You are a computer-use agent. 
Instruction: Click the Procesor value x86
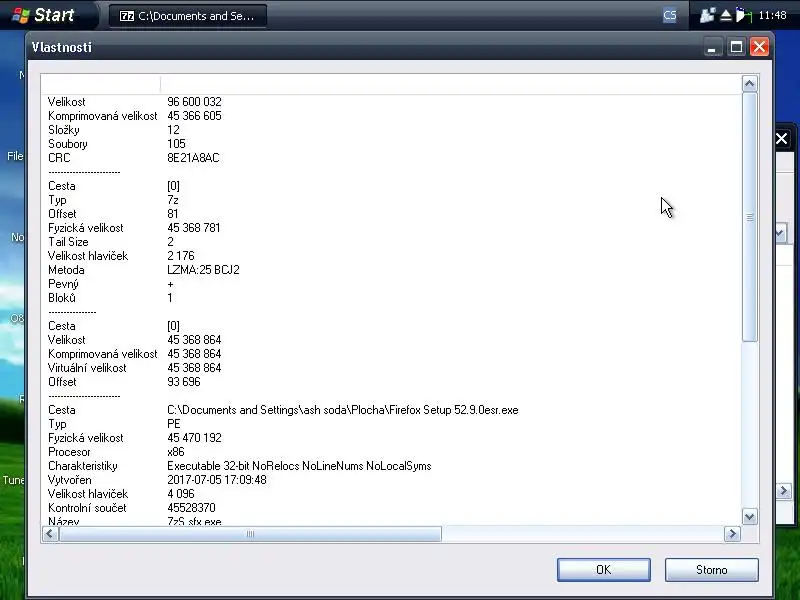tap(176, 452)
